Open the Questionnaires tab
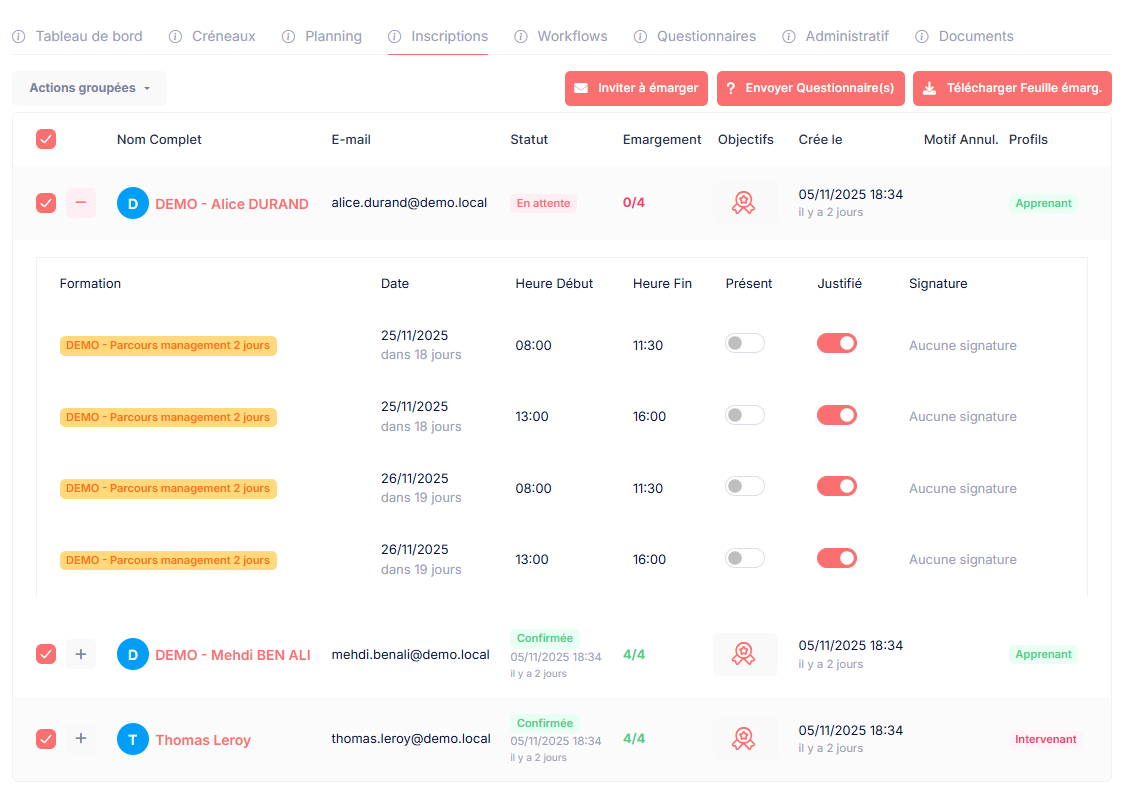This screenshot has height=790, width=1141. [706, 37]
